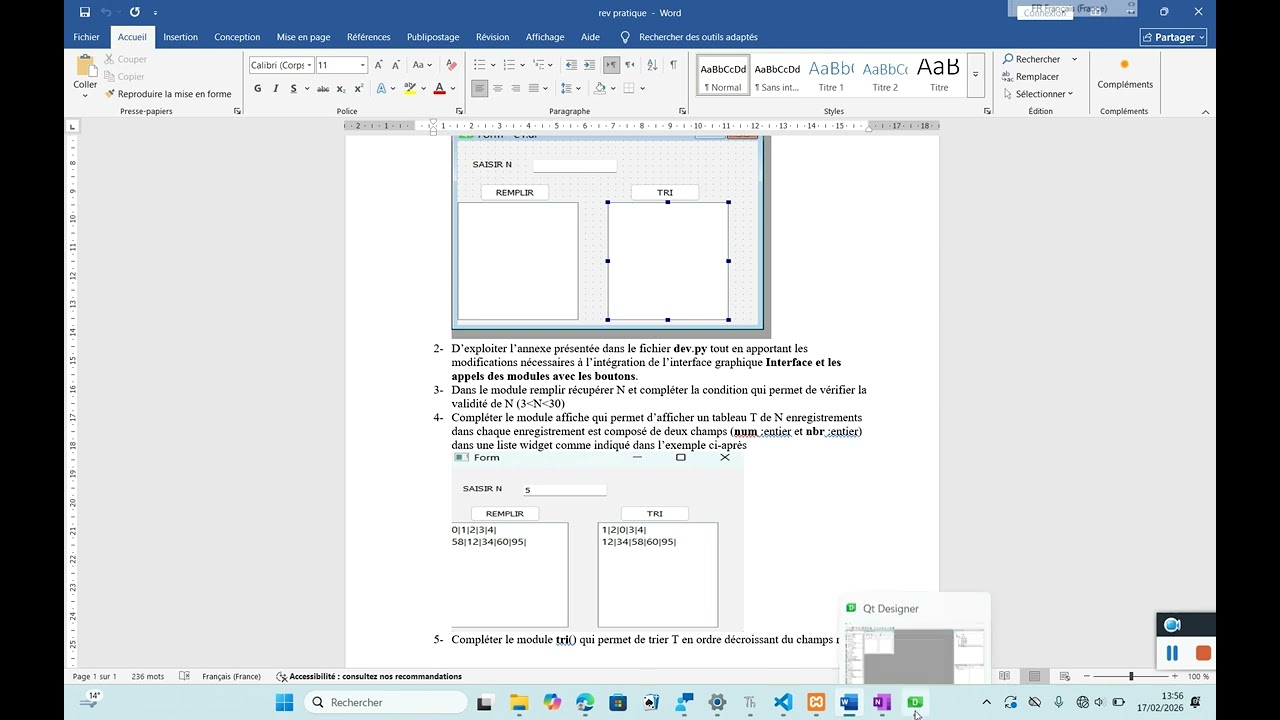Align text to the left

pyautogui.click(x=480, y=88)
